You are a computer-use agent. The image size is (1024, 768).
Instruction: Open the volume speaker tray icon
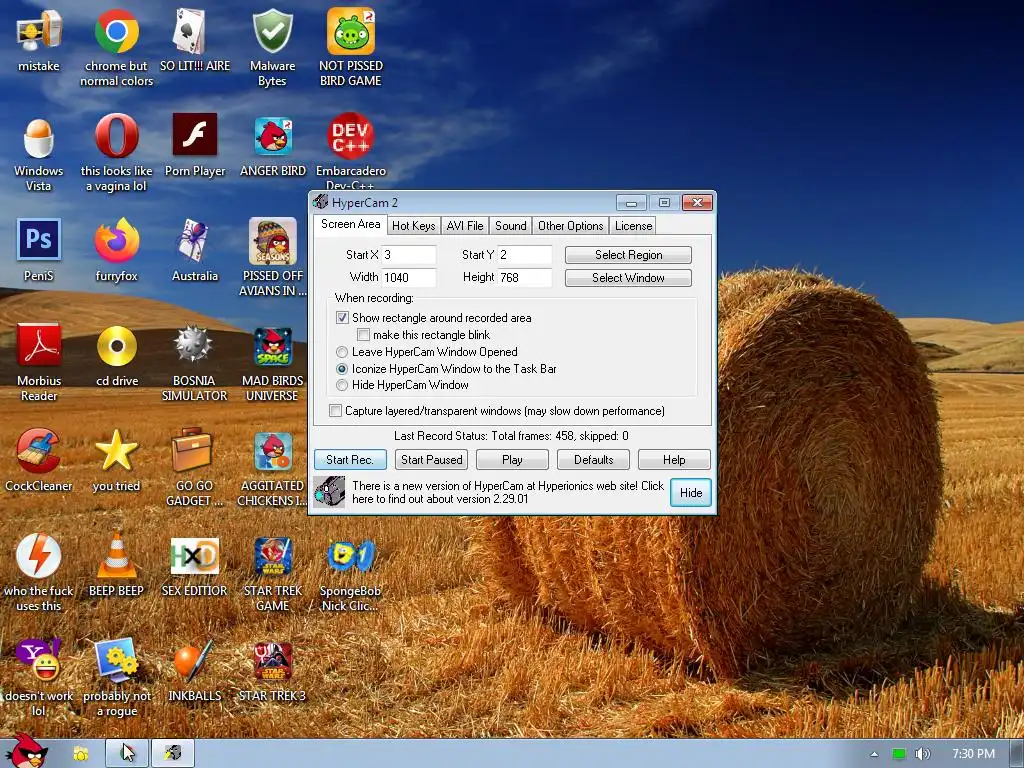point(923,754)
